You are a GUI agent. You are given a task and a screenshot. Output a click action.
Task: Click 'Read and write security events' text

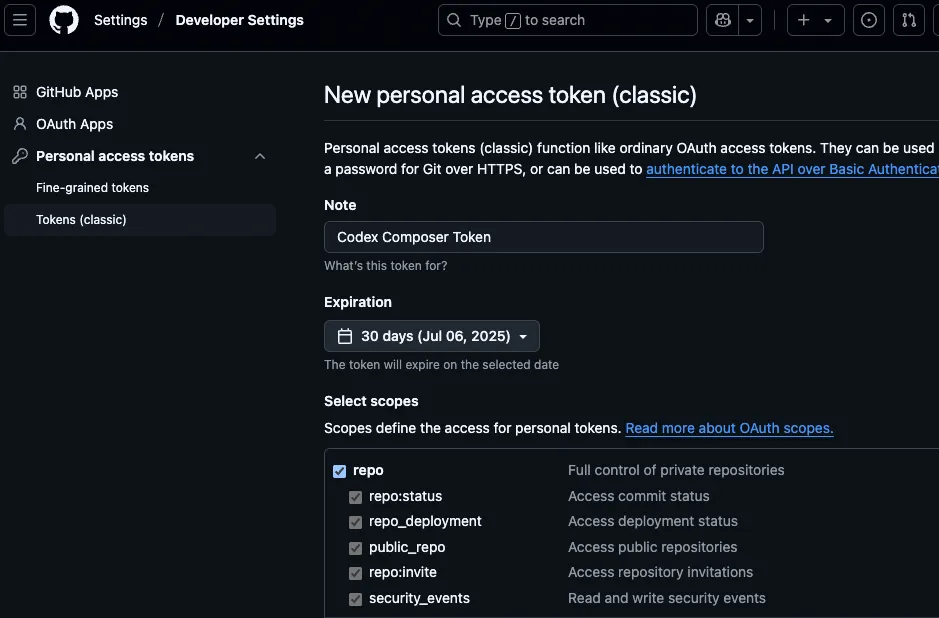click(667, 598)
